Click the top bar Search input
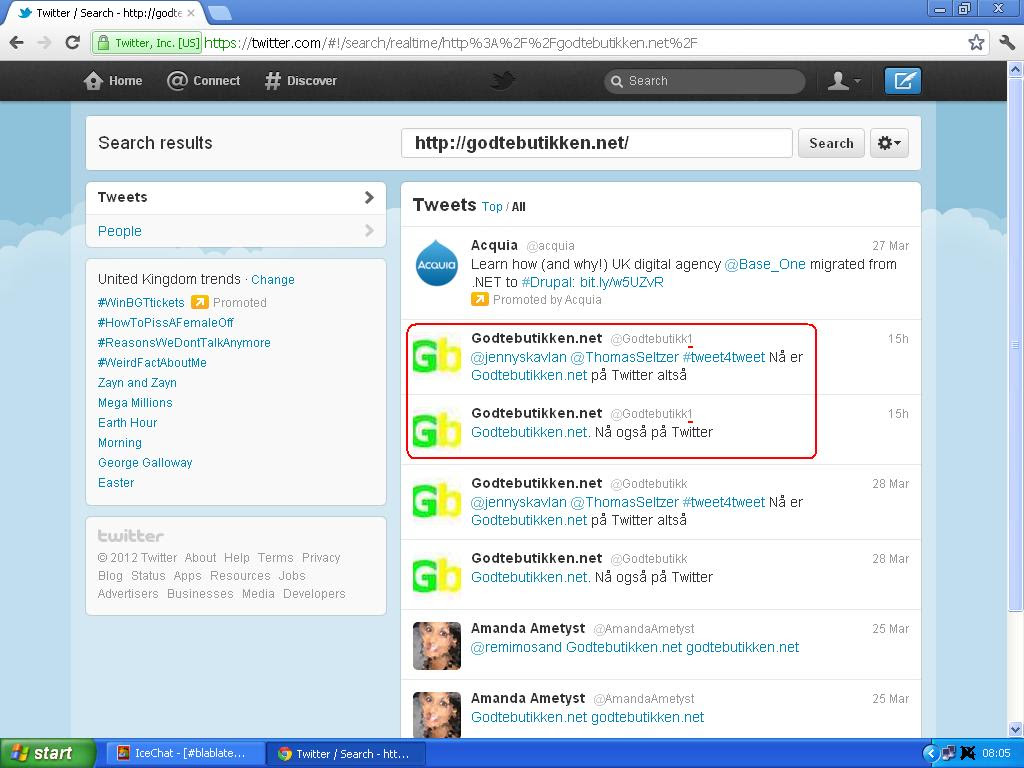This screenshot has width=1024, height=768. (x=705, y=82)
